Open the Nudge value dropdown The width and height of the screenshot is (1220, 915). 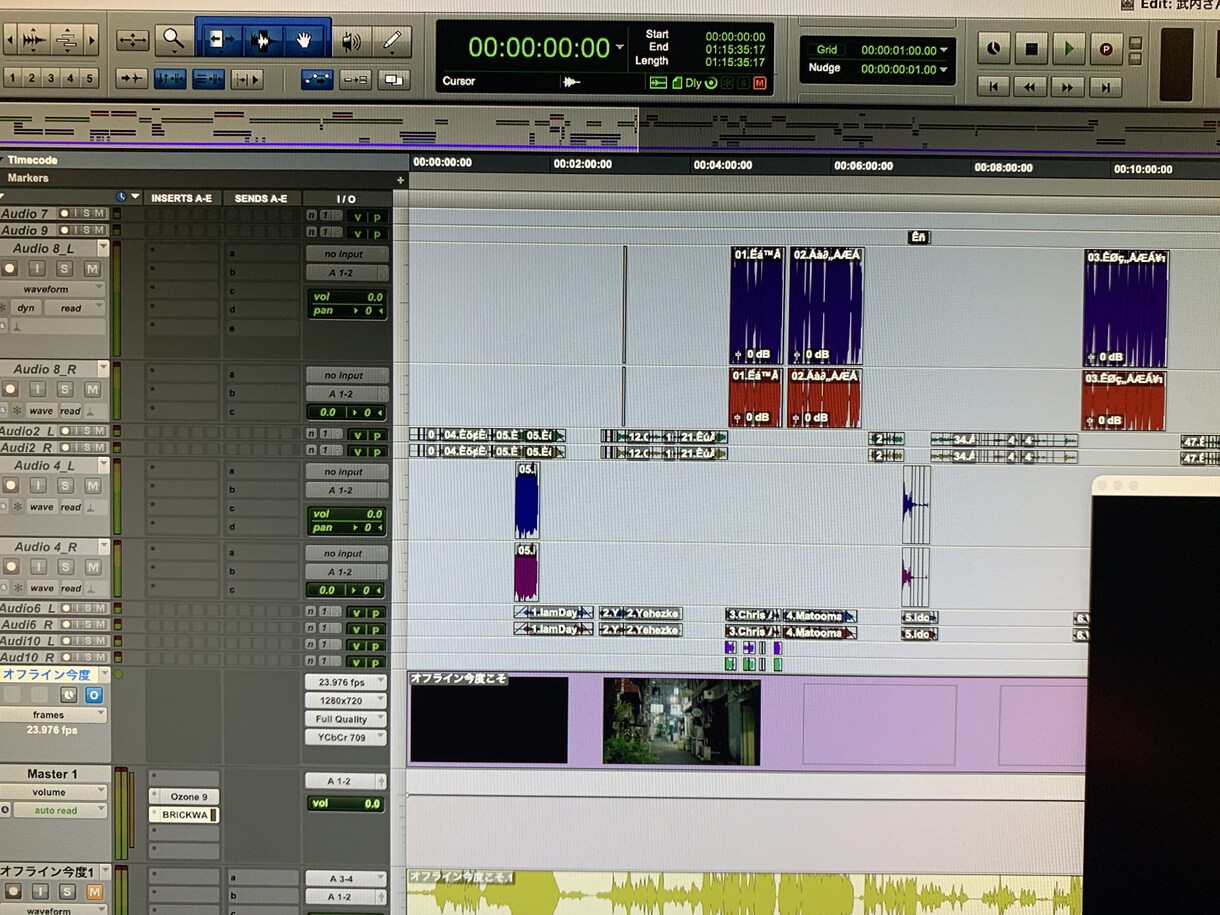(x=944, y=70)
